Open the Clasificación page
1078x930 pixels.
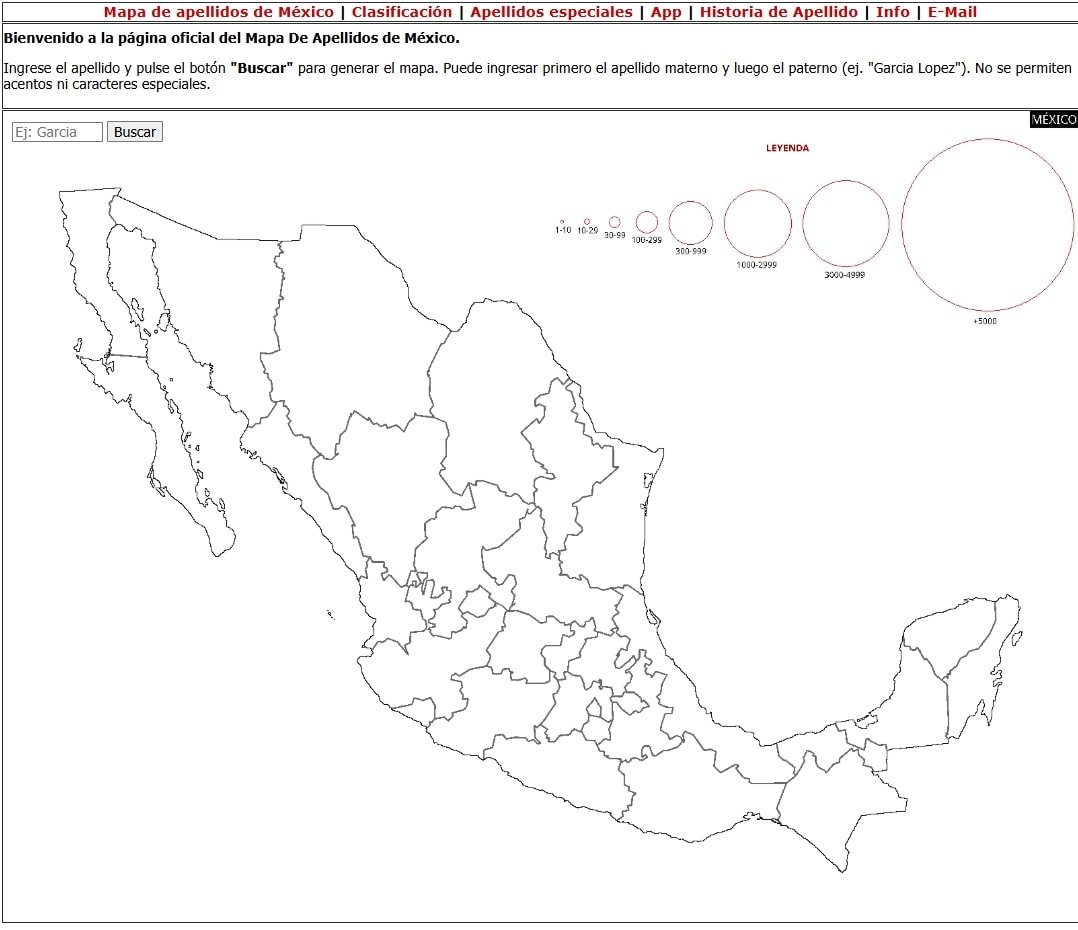tap(401, 12)
